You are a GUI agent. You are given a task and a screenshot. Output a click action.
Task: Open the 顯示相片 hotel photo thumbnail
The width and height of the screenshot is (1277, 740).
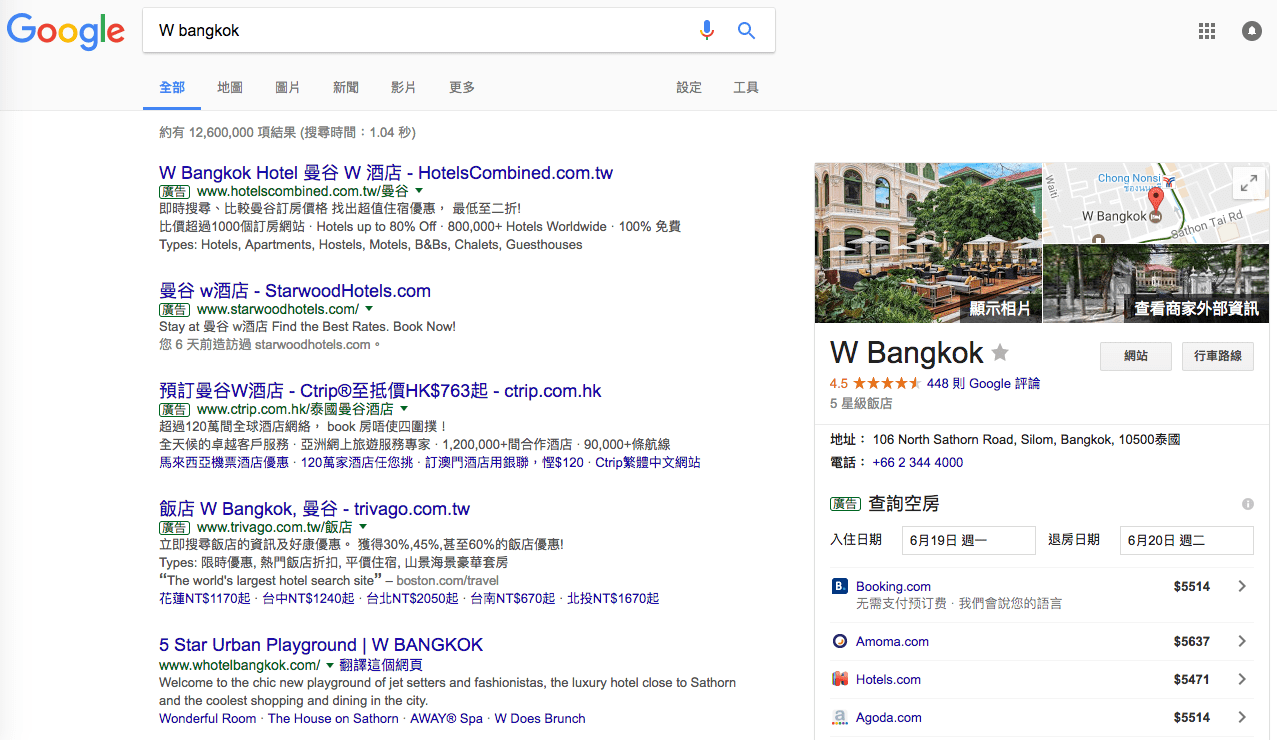tap(928, 242)
